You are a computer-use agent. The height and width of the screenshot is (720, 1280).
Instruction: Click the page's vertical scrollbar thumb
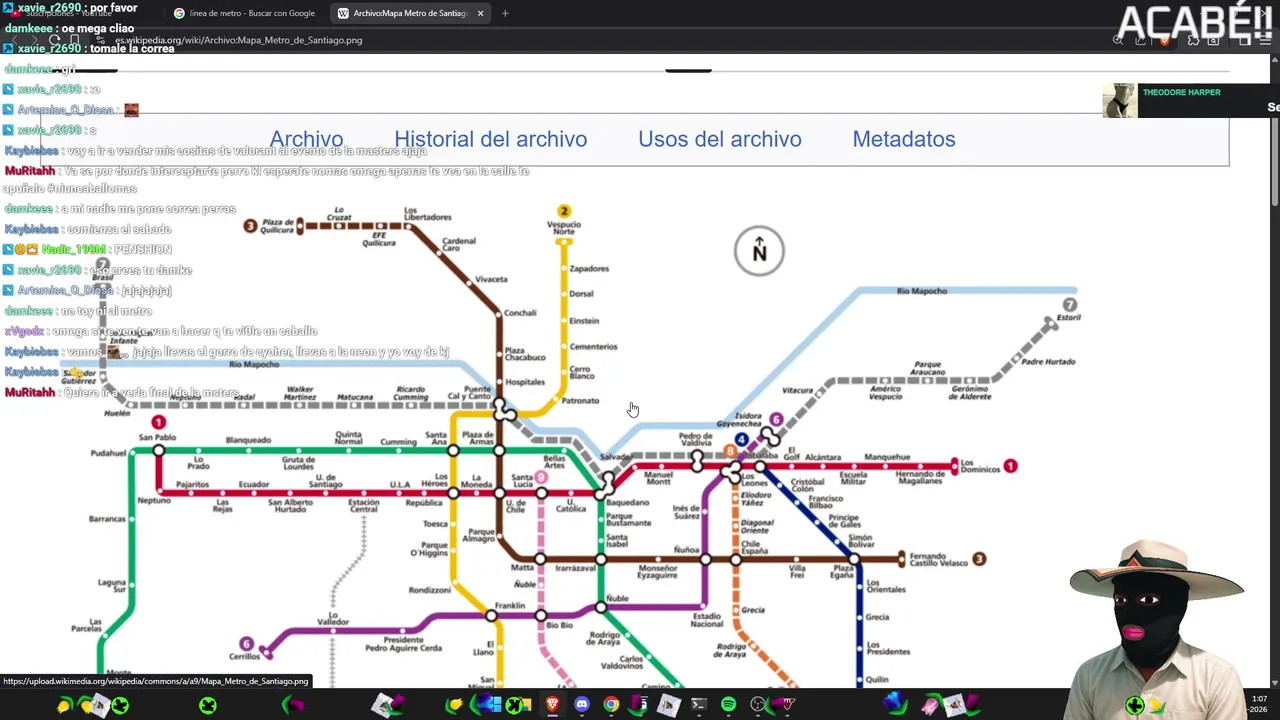[x=1274, y=135]
